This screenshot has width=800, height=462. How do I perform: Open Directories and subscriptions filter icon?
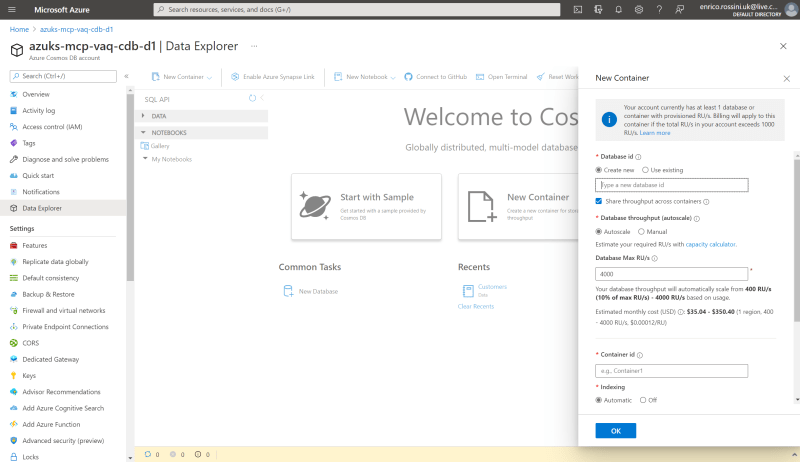click(x=598, y=10)
